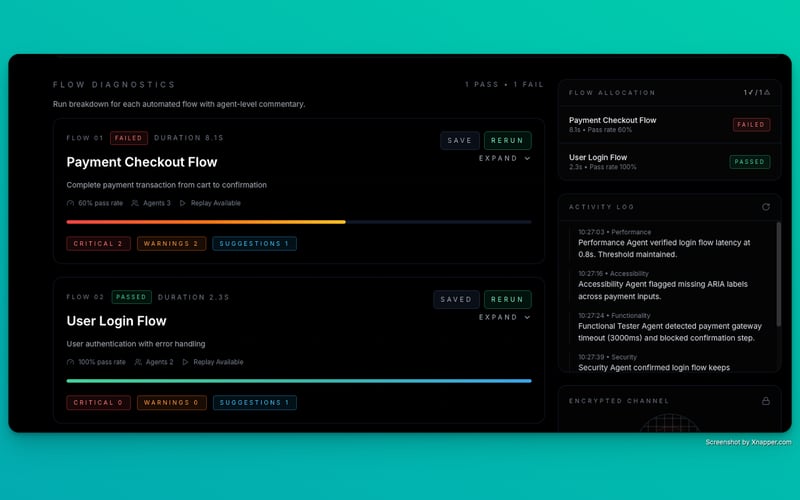800x500 pixels.
Task: Click the Encrypted Channel lock icon
Action: (765, 401)
